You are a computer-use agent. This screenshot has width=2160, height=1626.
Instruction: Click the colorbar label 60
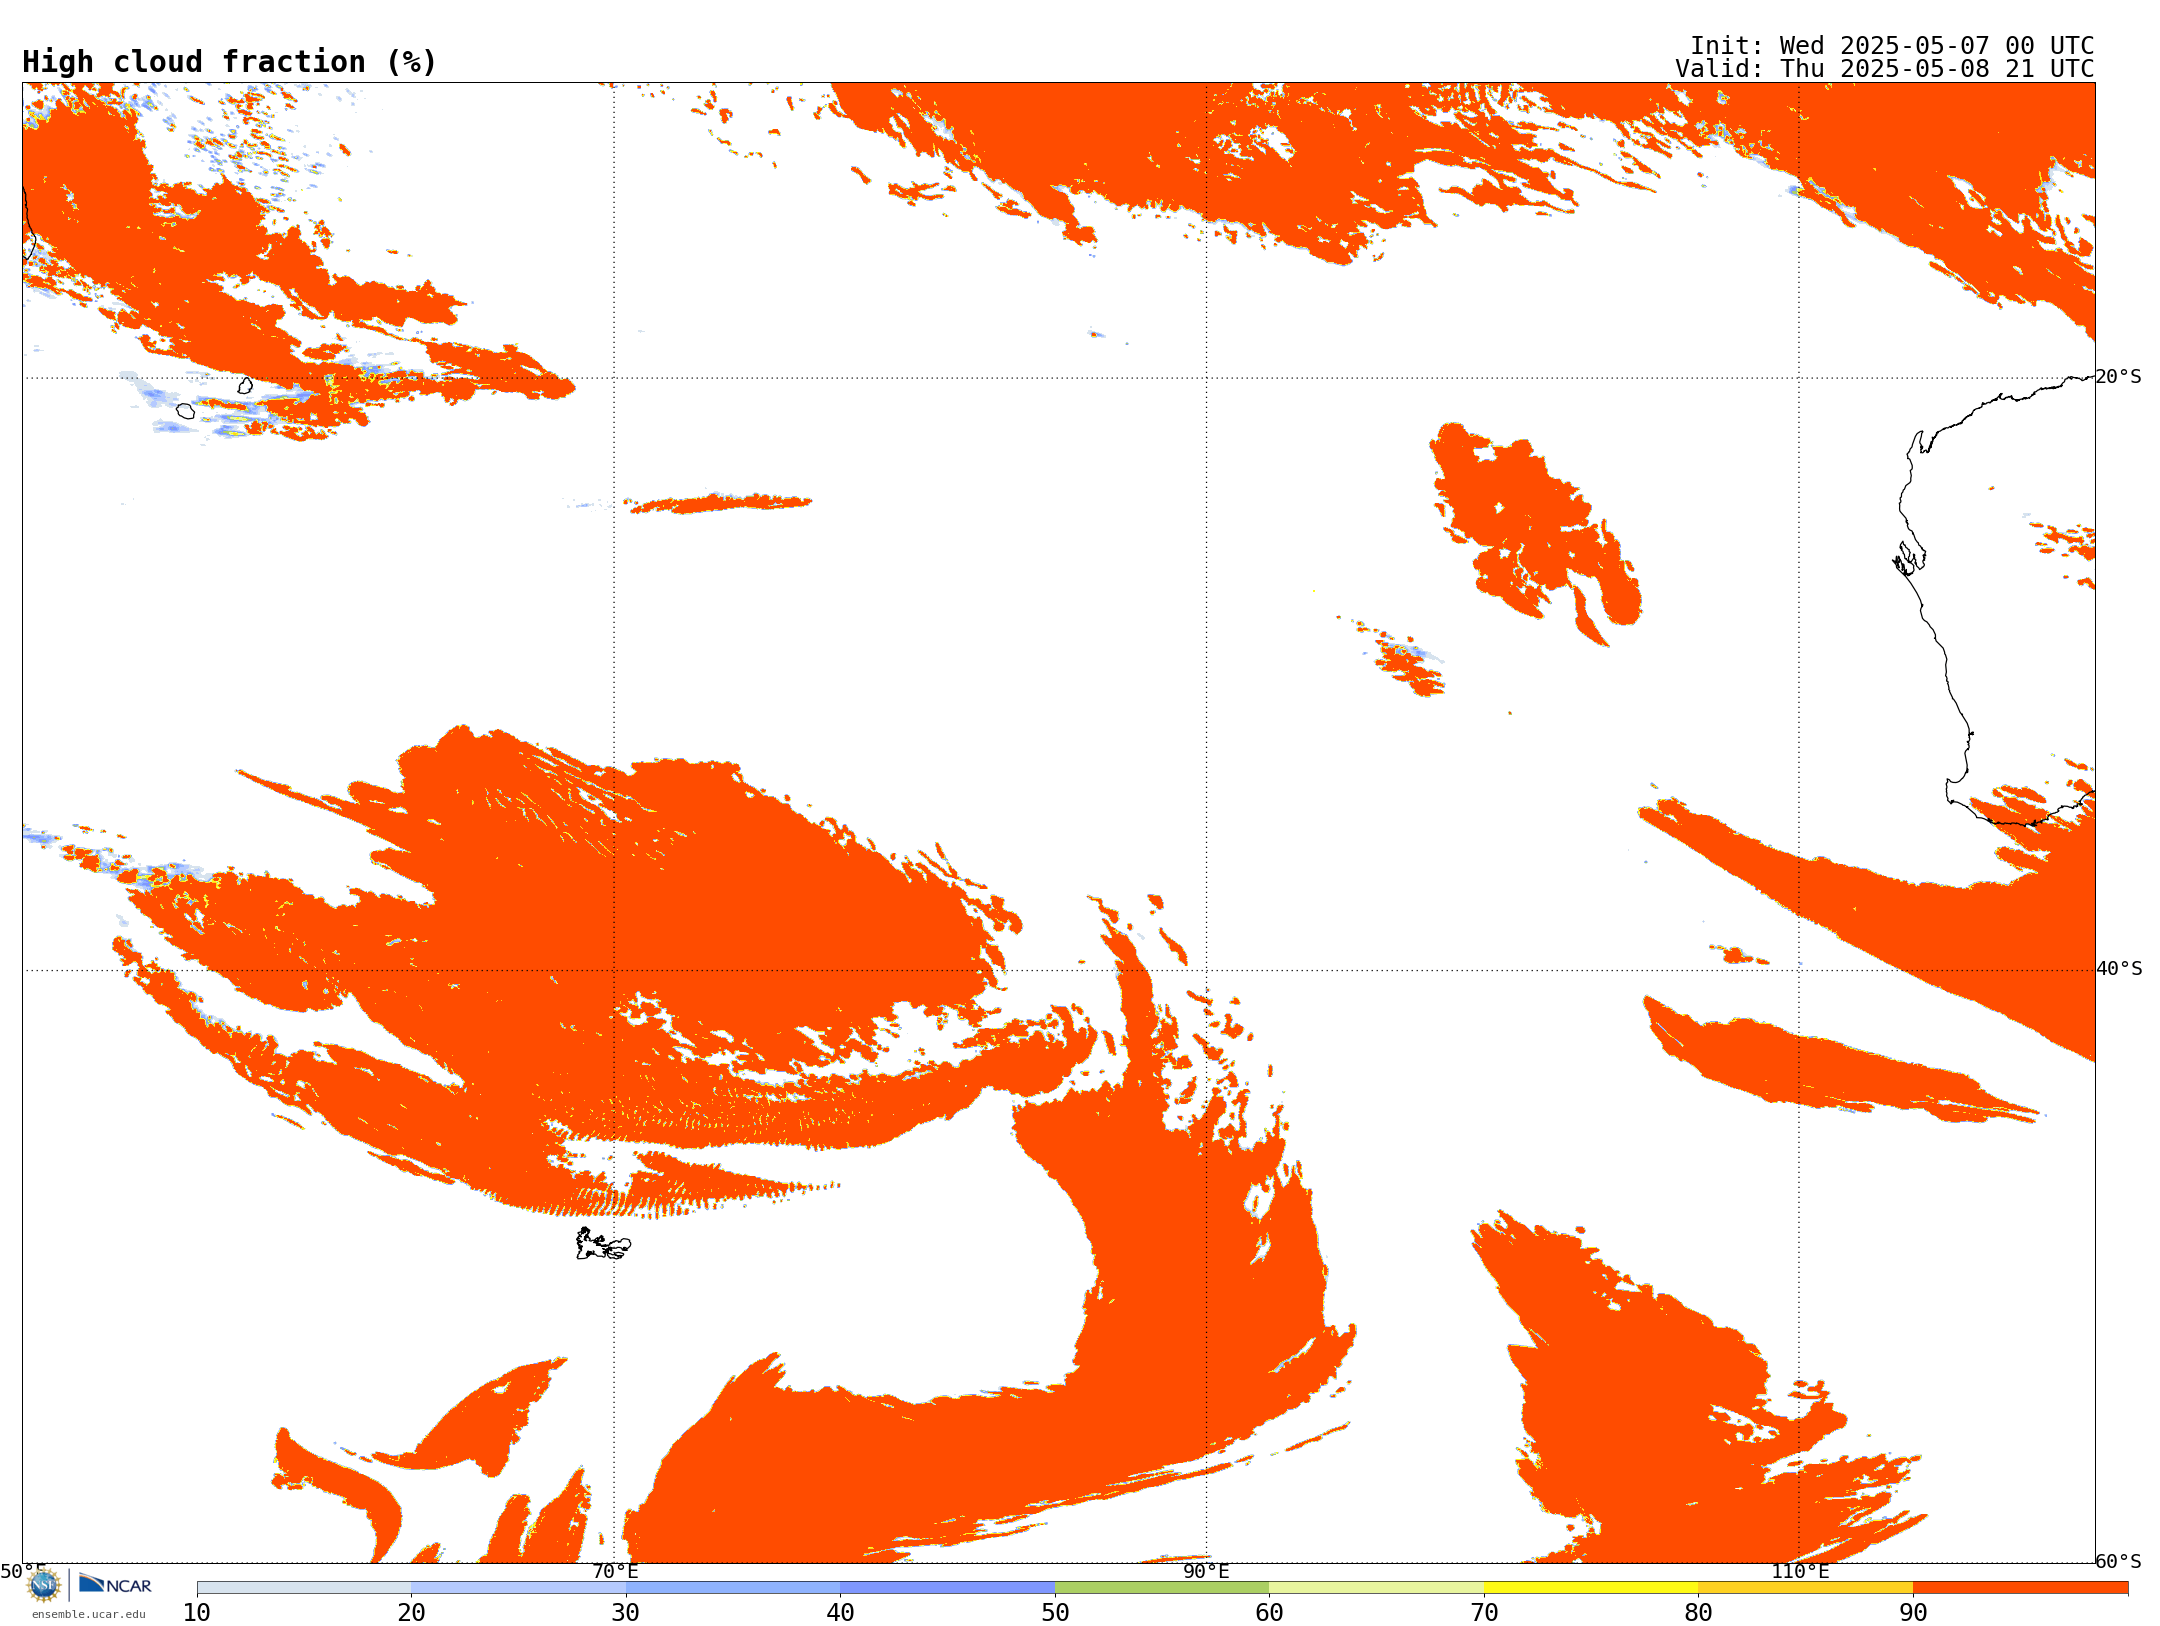tap(1269, 1613)
